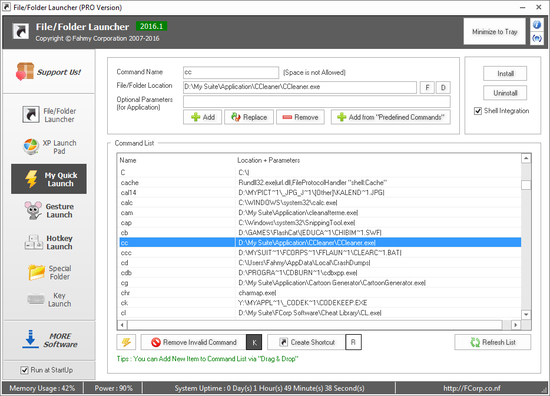The image size is (550, 396).
Task: Click the R button
Action: tap(353, 342)
